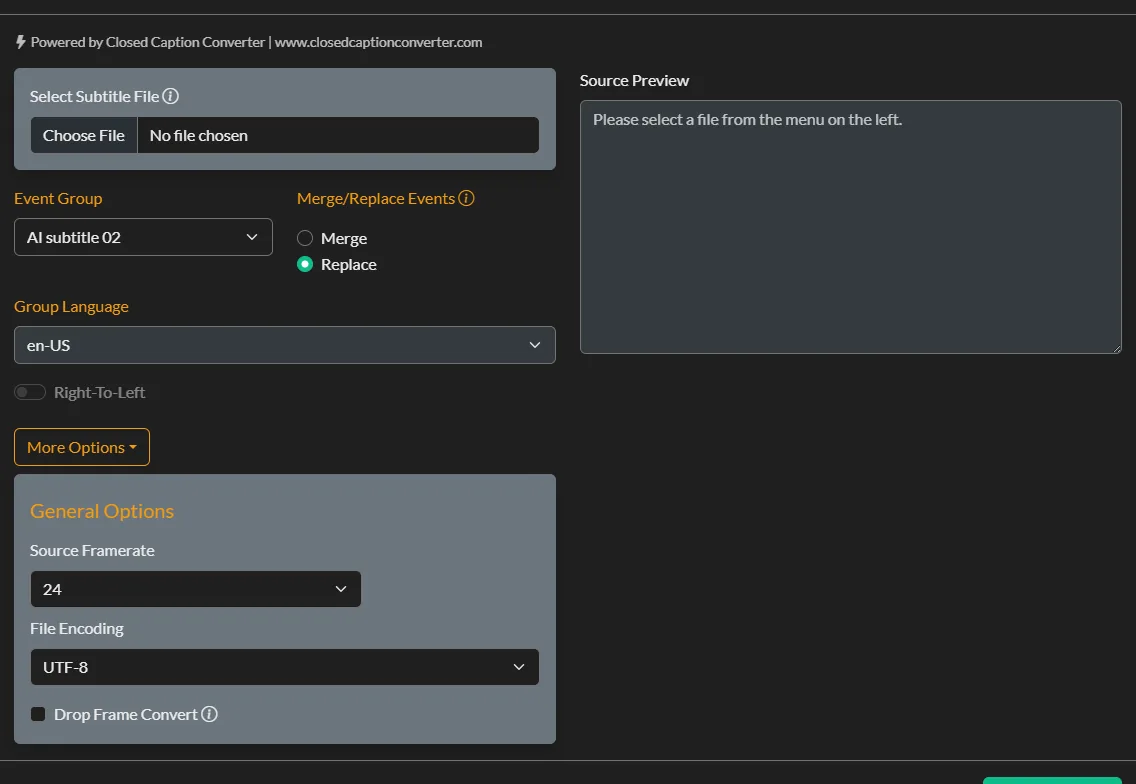Enable the Drop Frame Convert checkbox

(38, 714)
